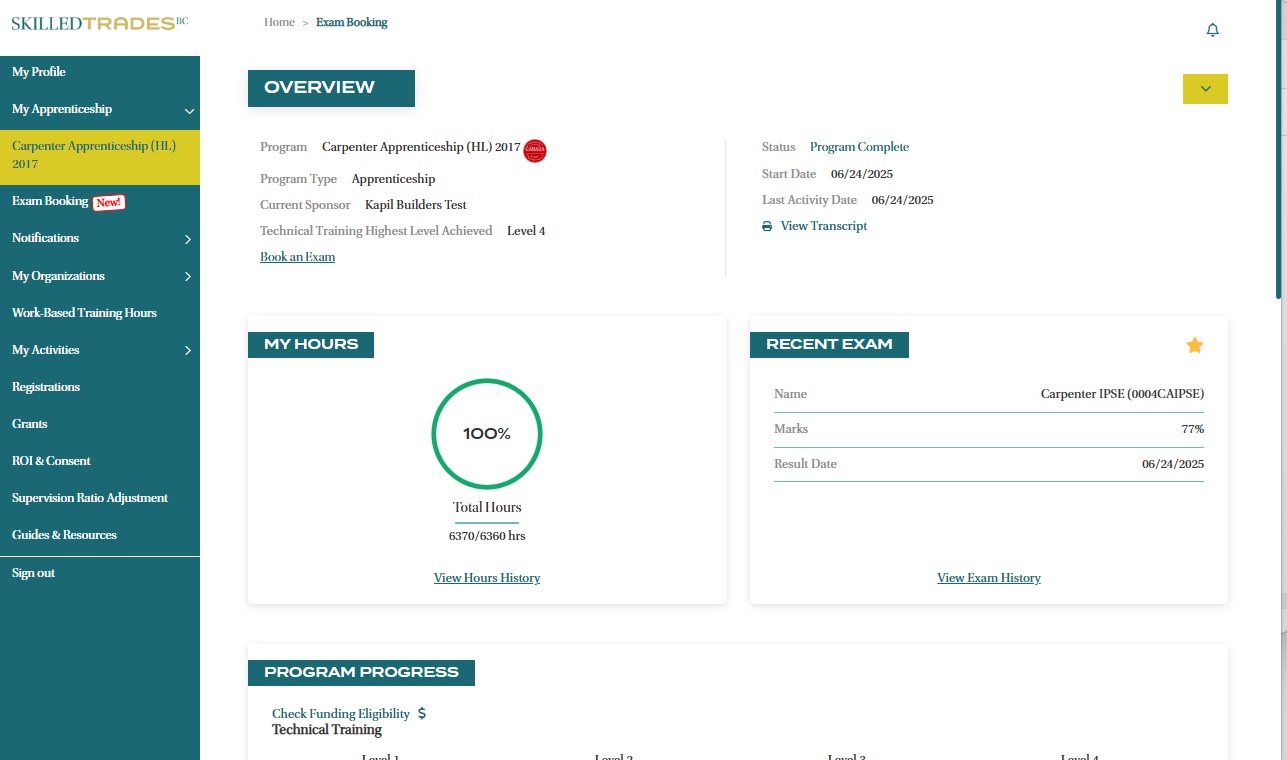
Task: Expand the My Organizations submenu arrow
Action: [188, 277]
